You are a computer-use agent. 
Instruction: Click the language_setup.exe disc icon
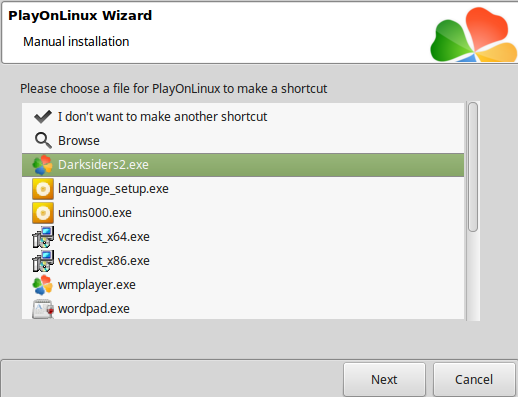coord(43,189)
